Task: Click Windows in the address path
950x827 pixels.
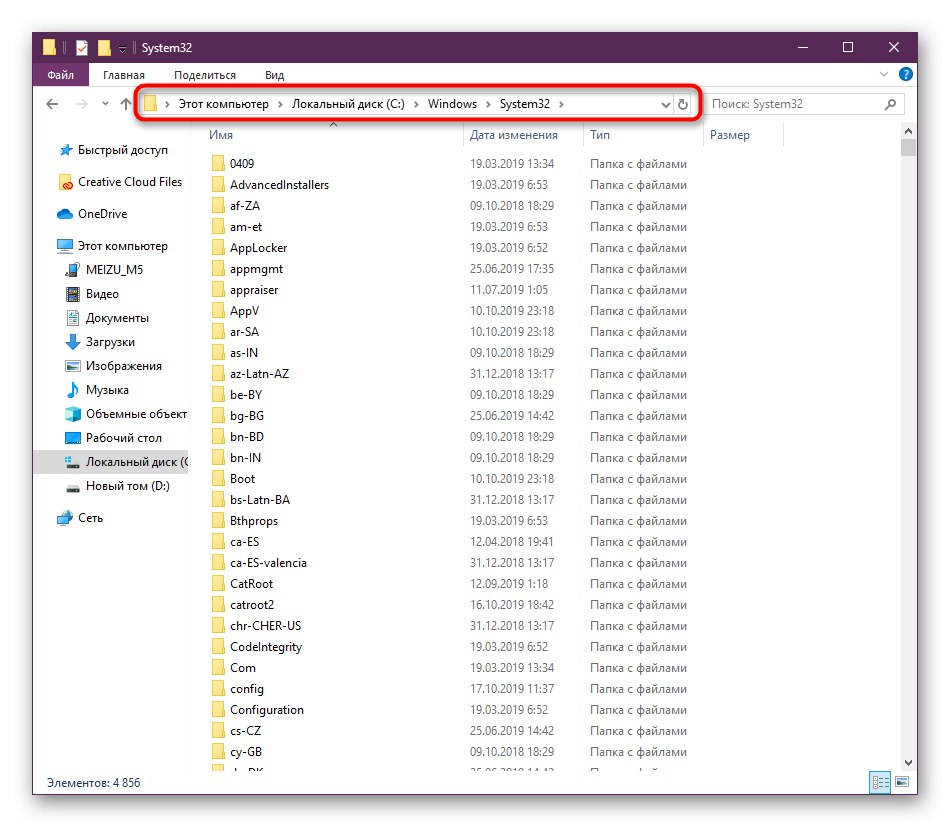Action: click(453, 104)
